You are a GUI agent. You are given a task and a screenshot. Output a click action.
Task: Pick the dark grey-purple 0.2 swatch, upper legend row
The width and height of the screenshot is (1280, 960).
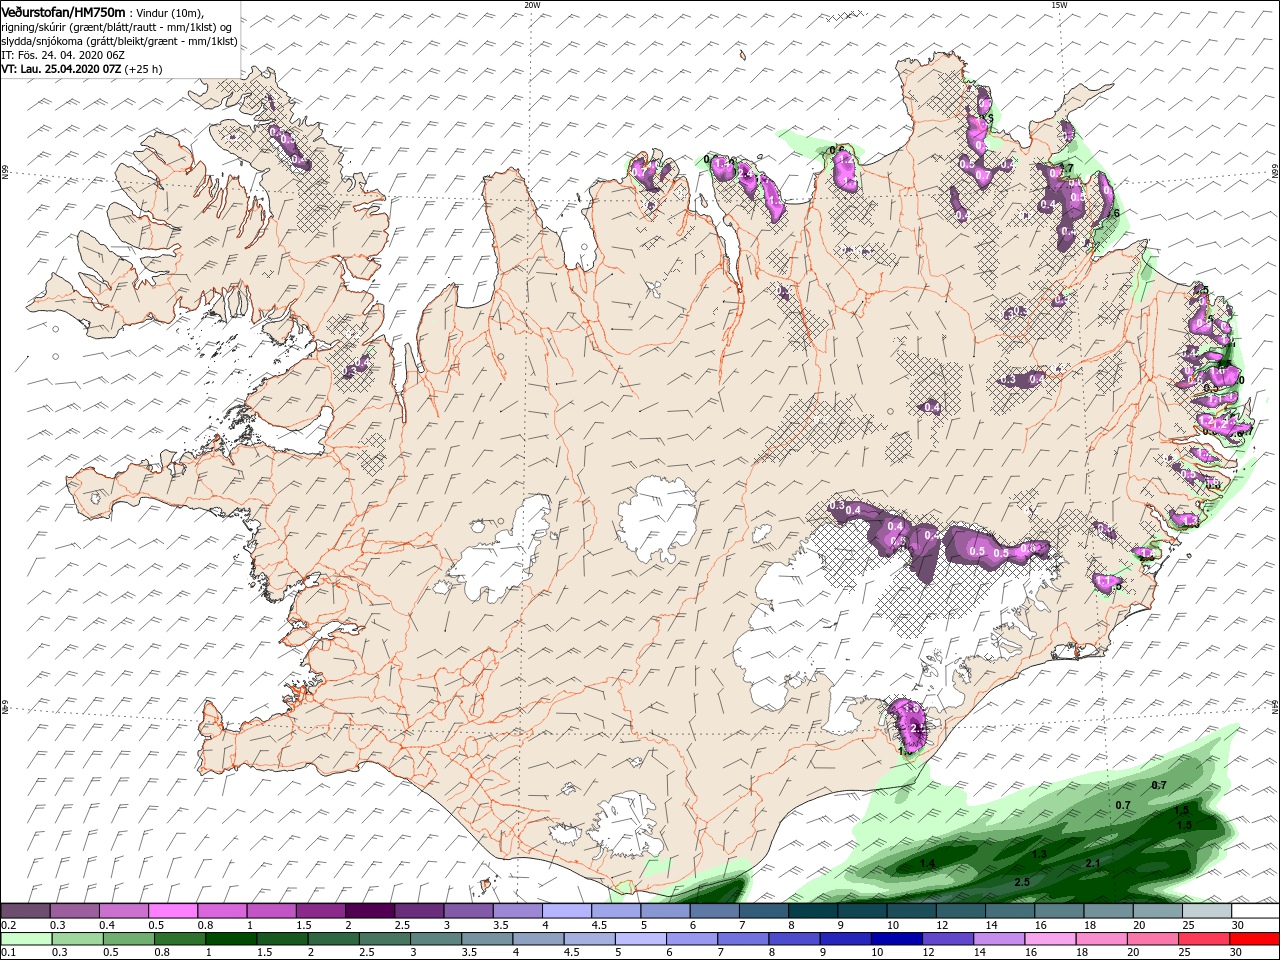tap(25, 911)
